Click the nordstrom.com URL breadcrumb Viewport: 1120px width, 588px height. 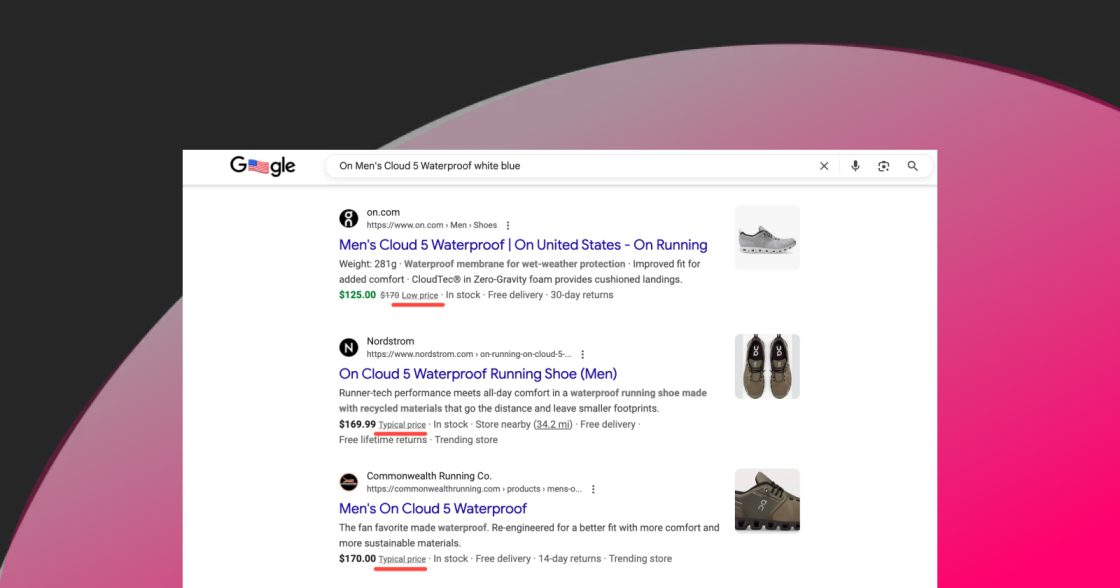pyautogui.click(x=469, y=354)
